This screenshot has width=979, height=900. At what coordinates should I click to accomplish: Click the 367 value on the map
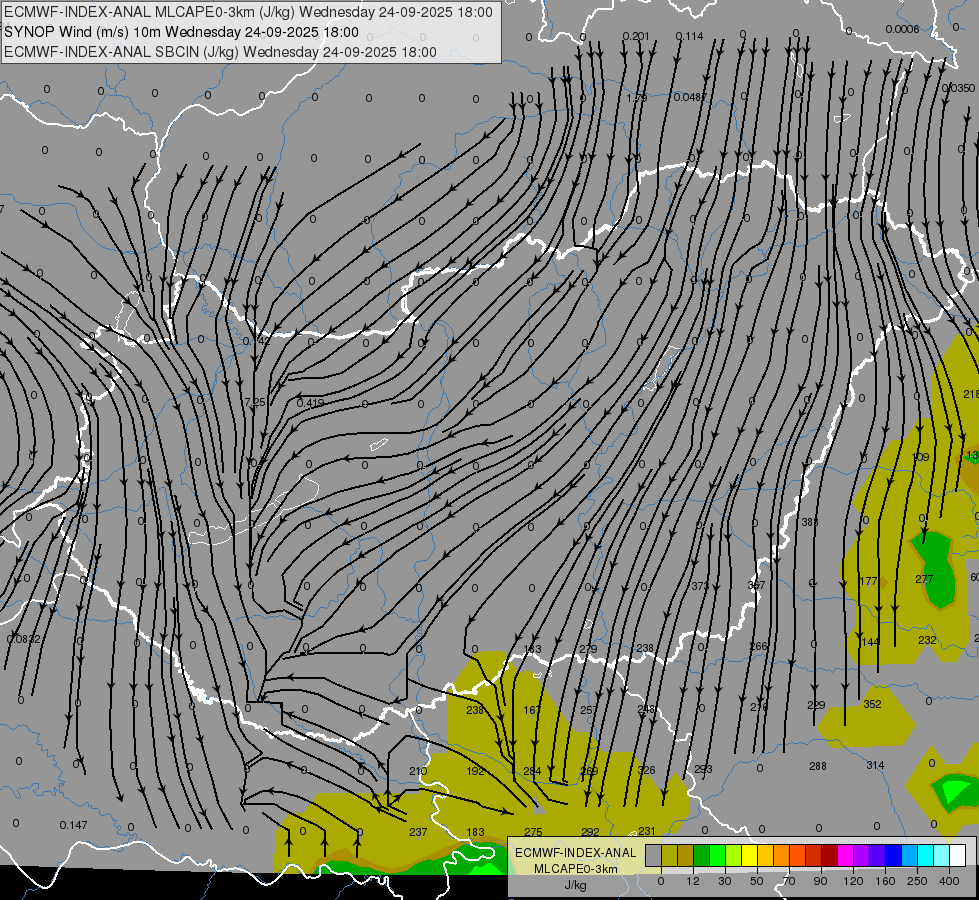click(756, 585)
